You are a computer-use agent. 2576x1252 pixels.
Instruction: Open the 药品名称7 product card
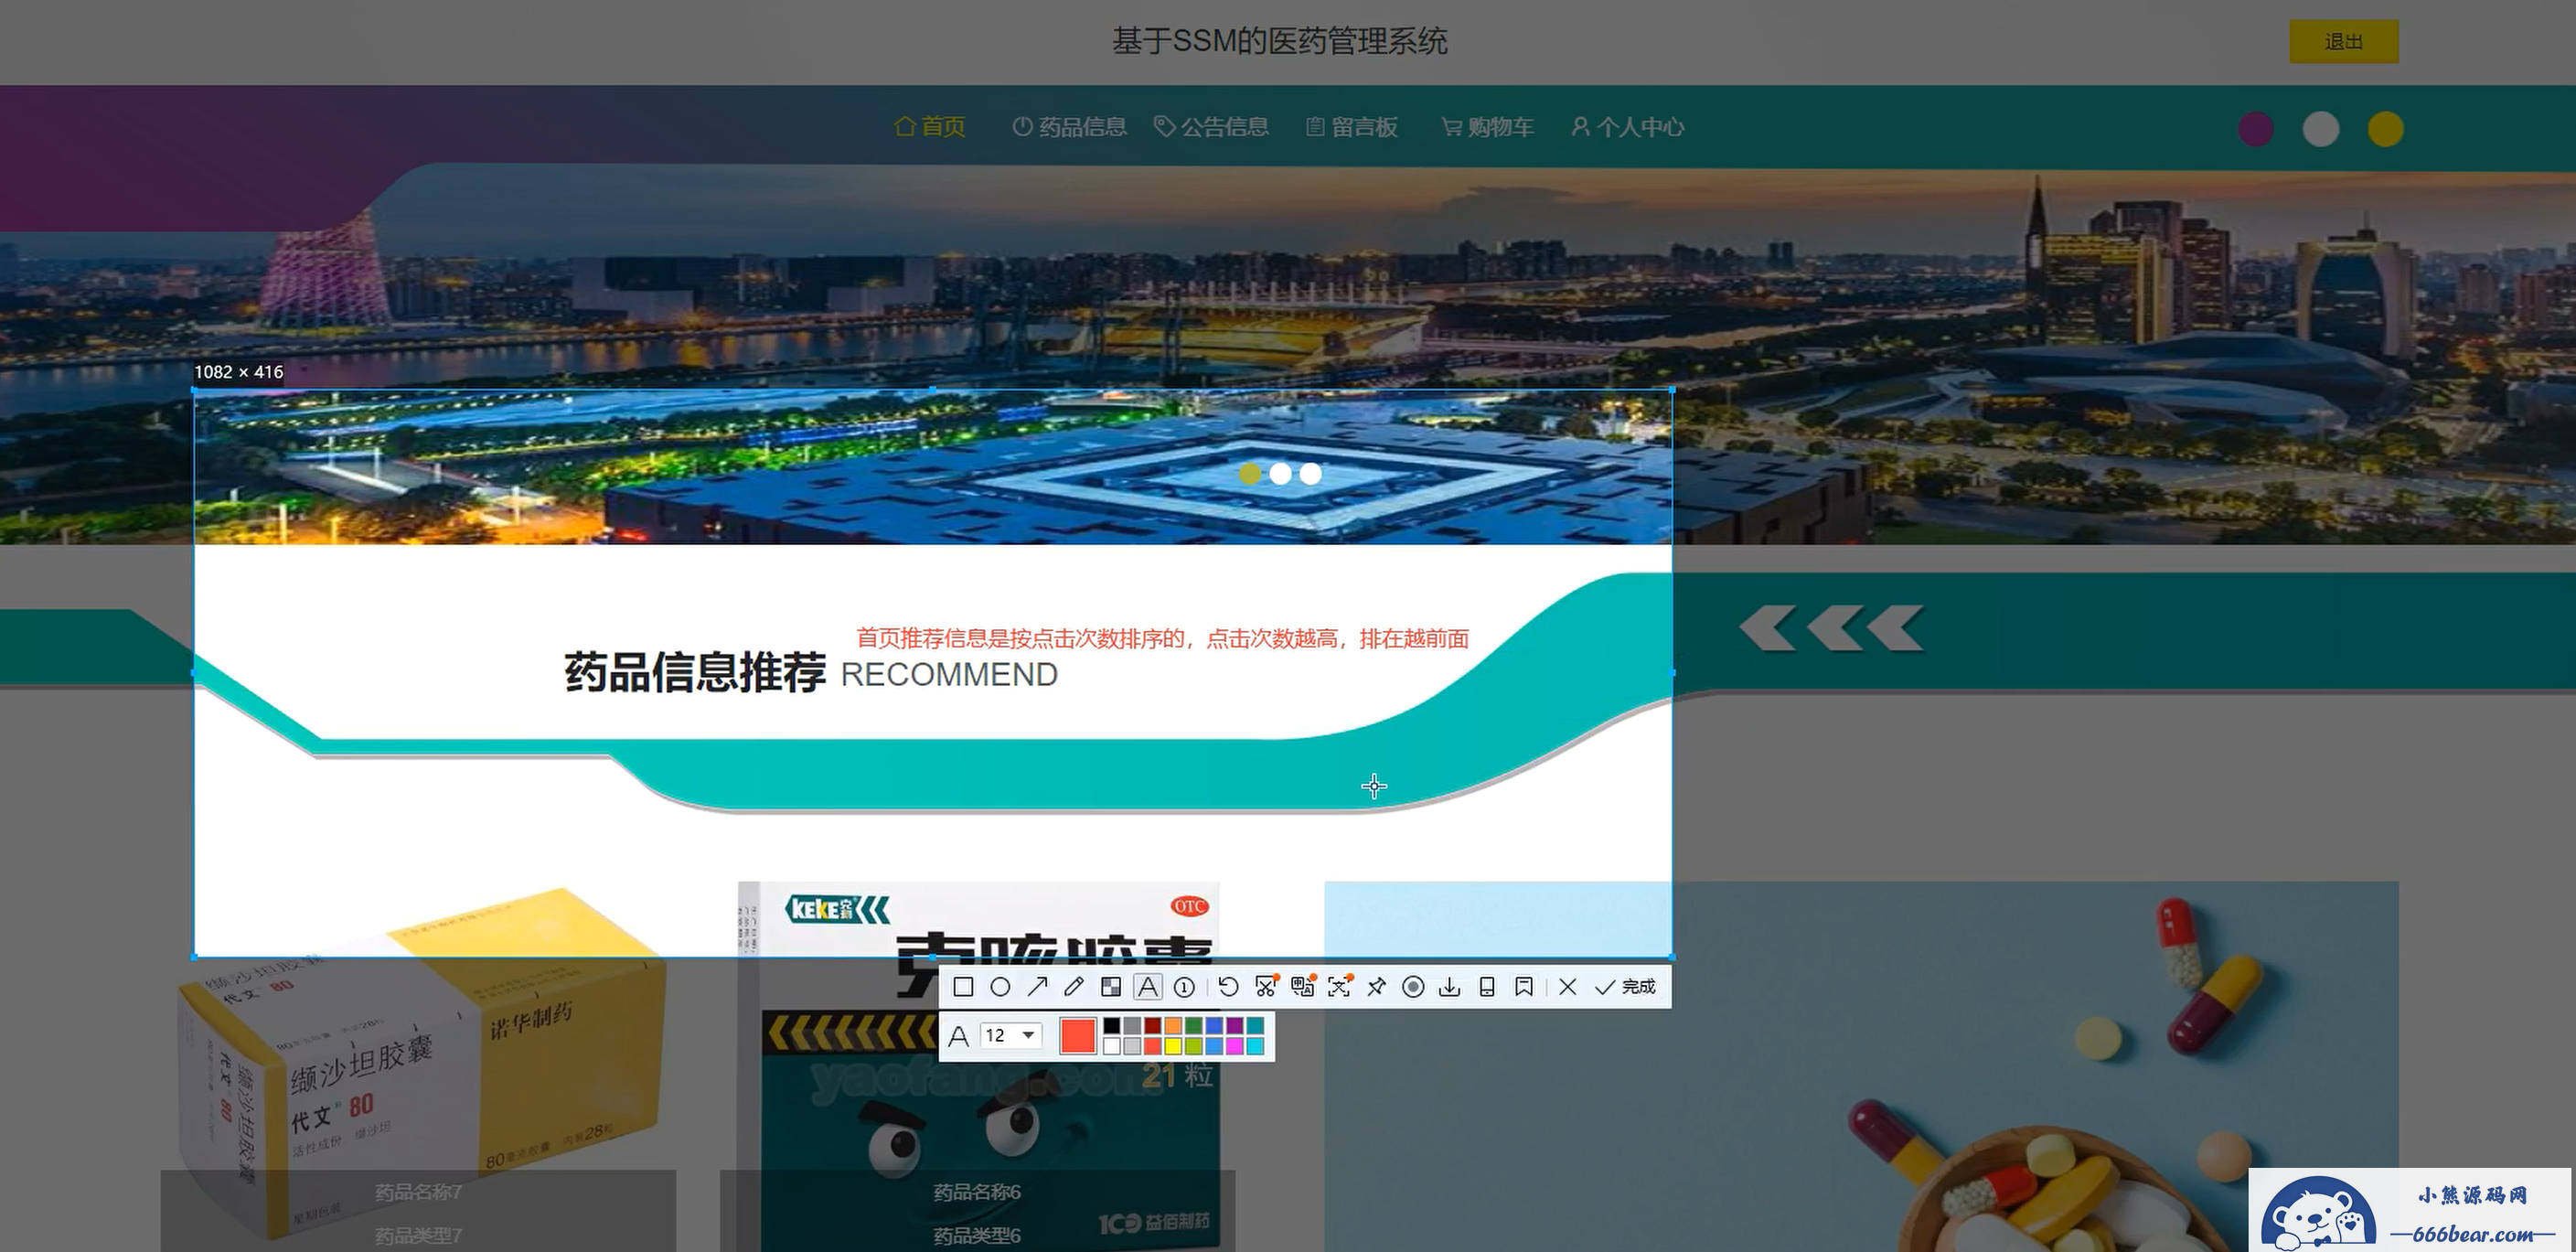pyautogui.click(x=418, y=1067)
